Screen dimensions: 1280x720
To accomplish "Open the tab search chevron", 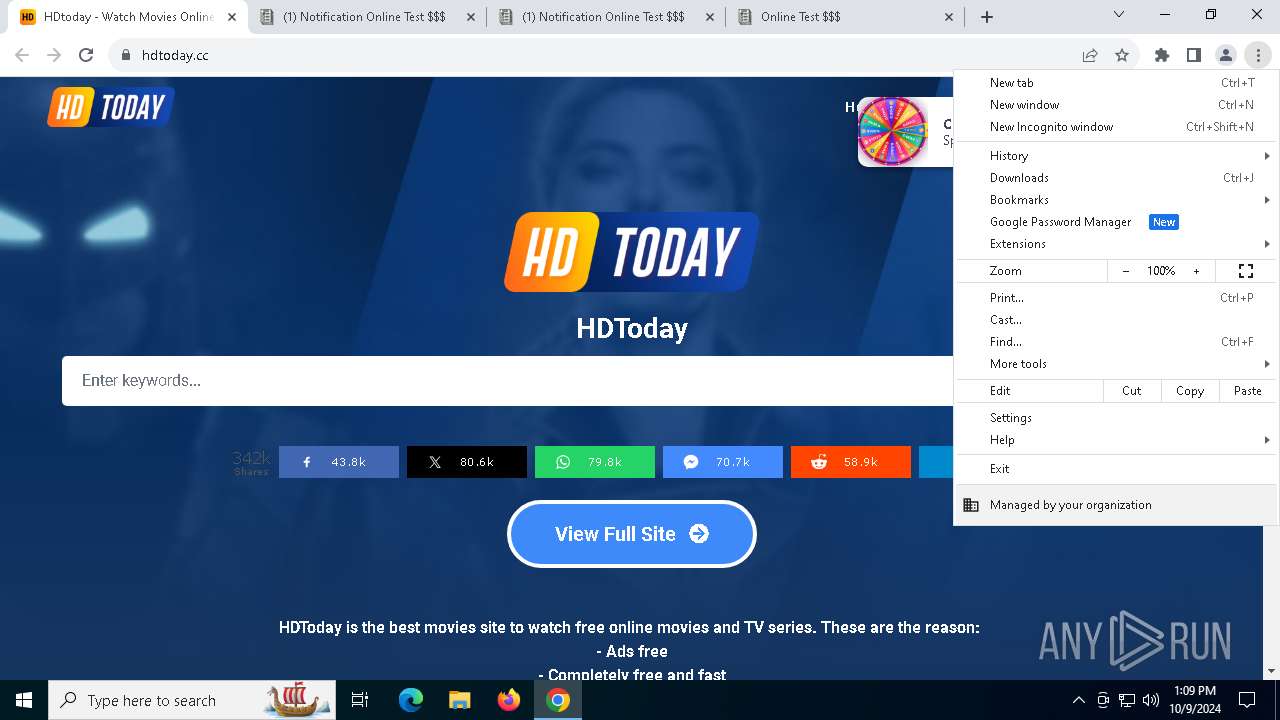I will (1119, 15).
